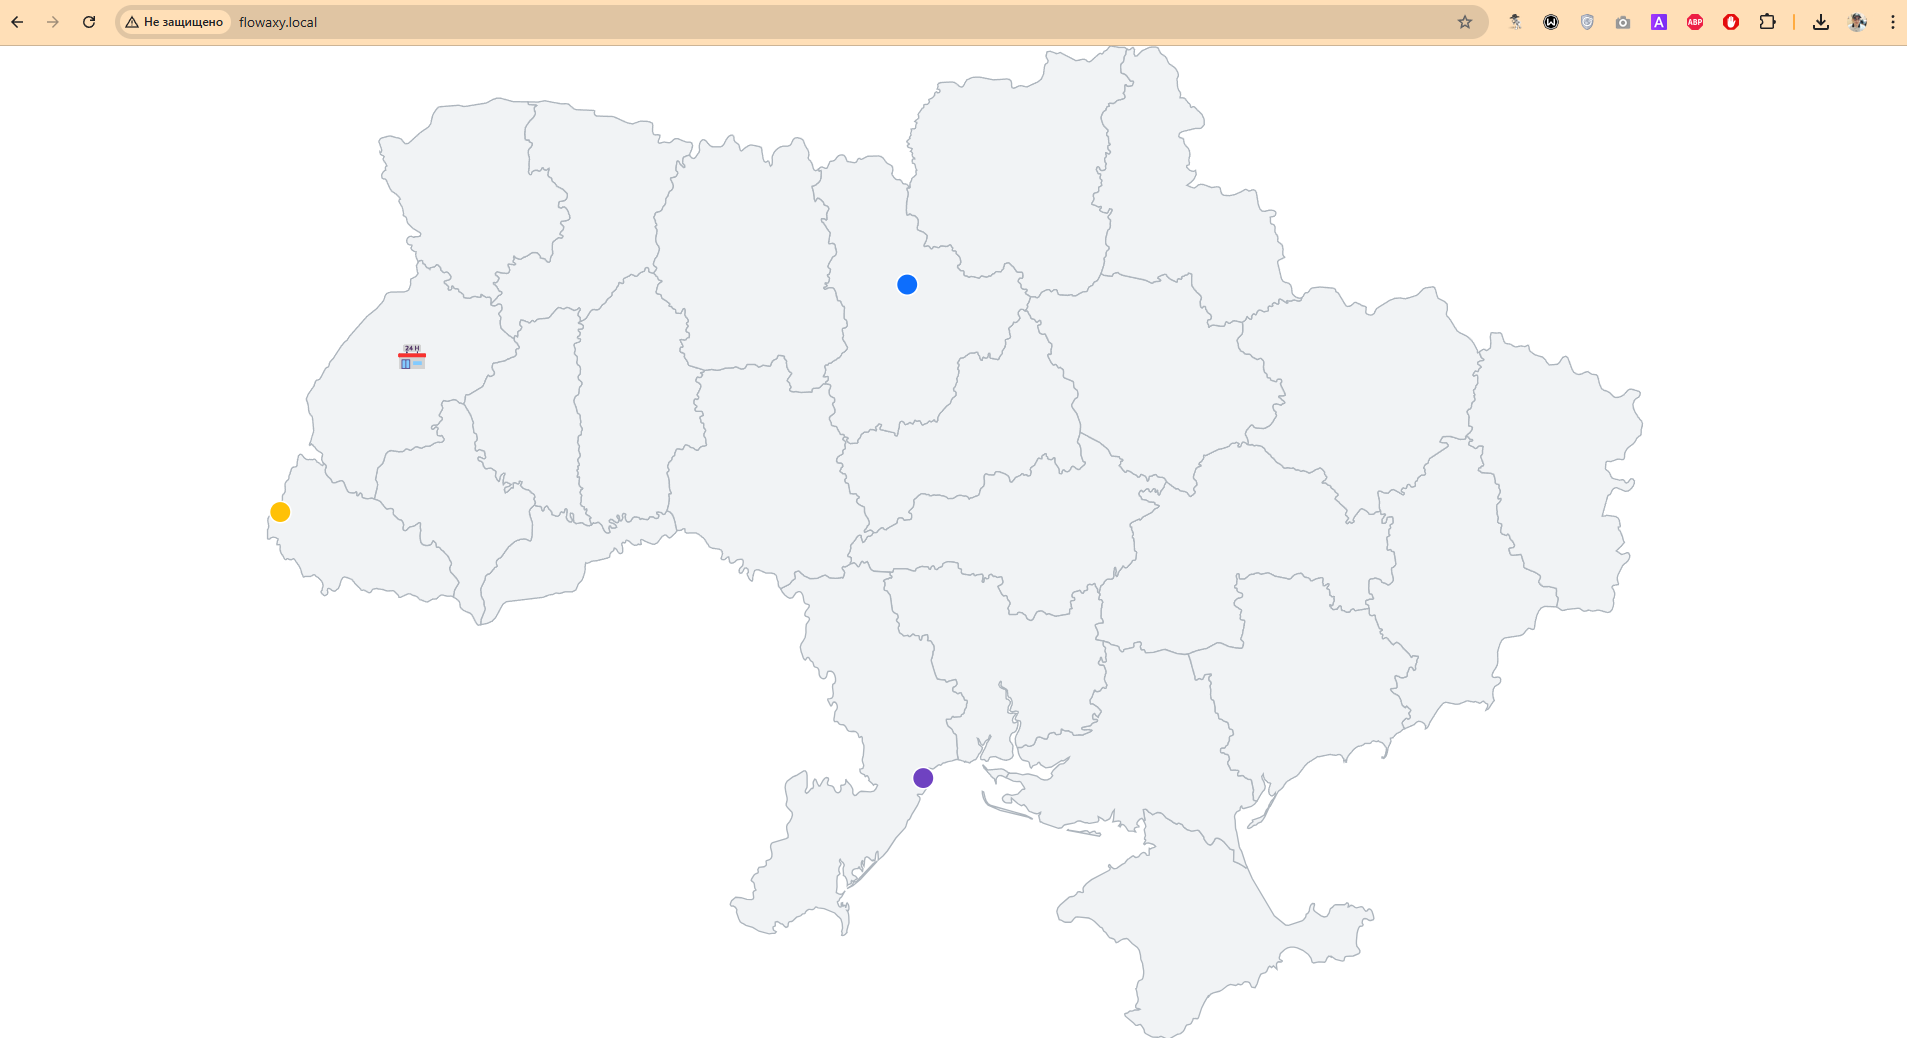
Task: Open the black W circle extension
Action: pos(1551,22)
